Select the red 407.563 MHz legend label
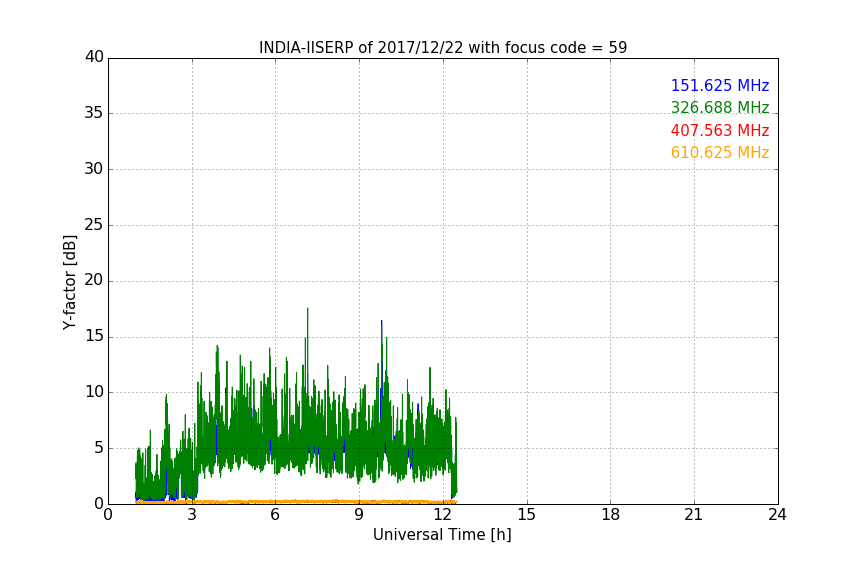This screenshot has height=576, width=864. 720,131
